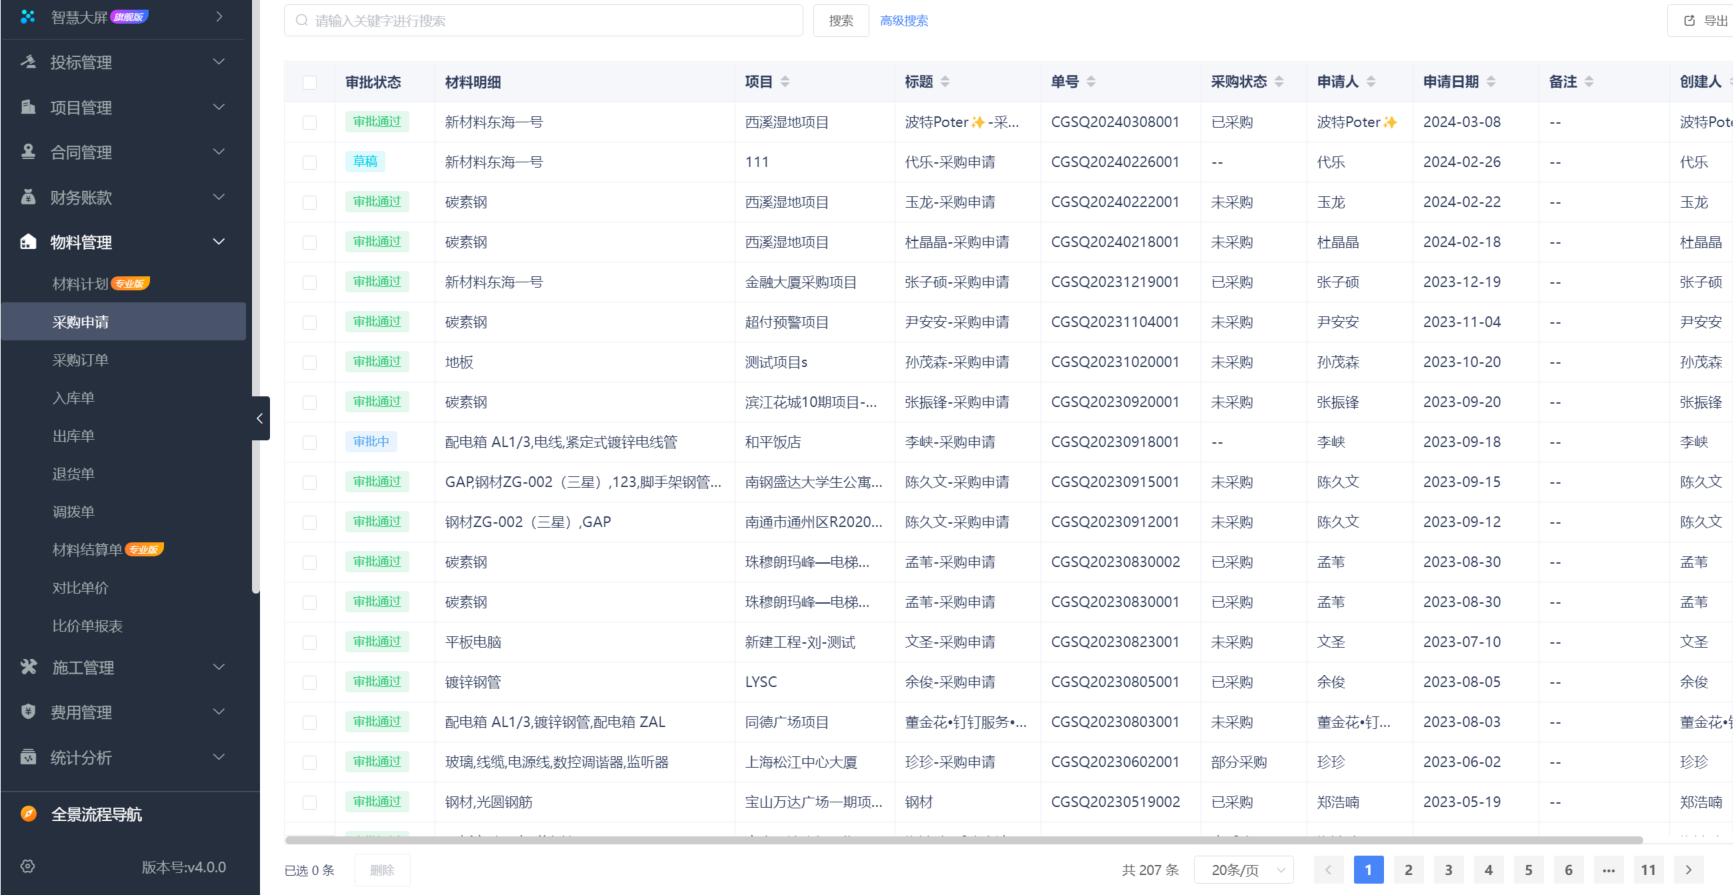Check the row CGSQ20231104001
The width and height of the screenshot is (1733, 895).
tap(310, 322)
